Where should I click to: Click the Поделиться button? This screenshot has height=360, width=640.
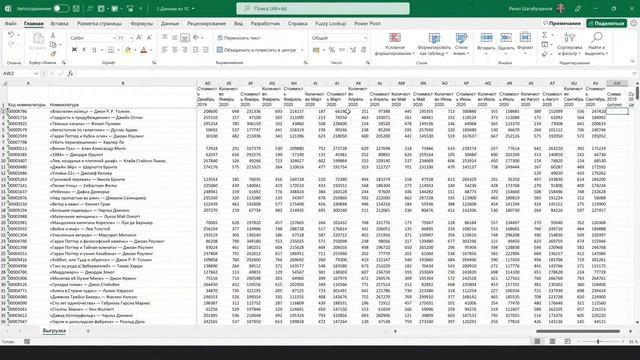(606, 24)
